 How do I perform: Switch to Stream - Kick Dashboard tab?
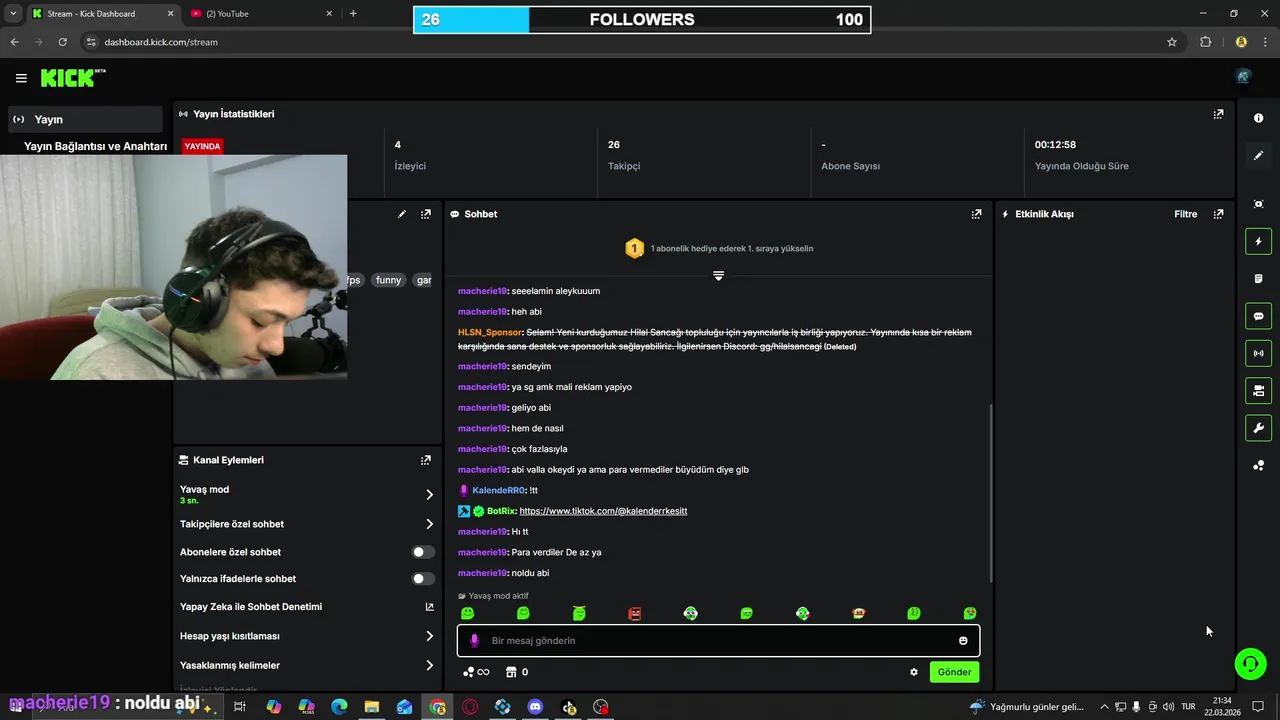point(102,14)
